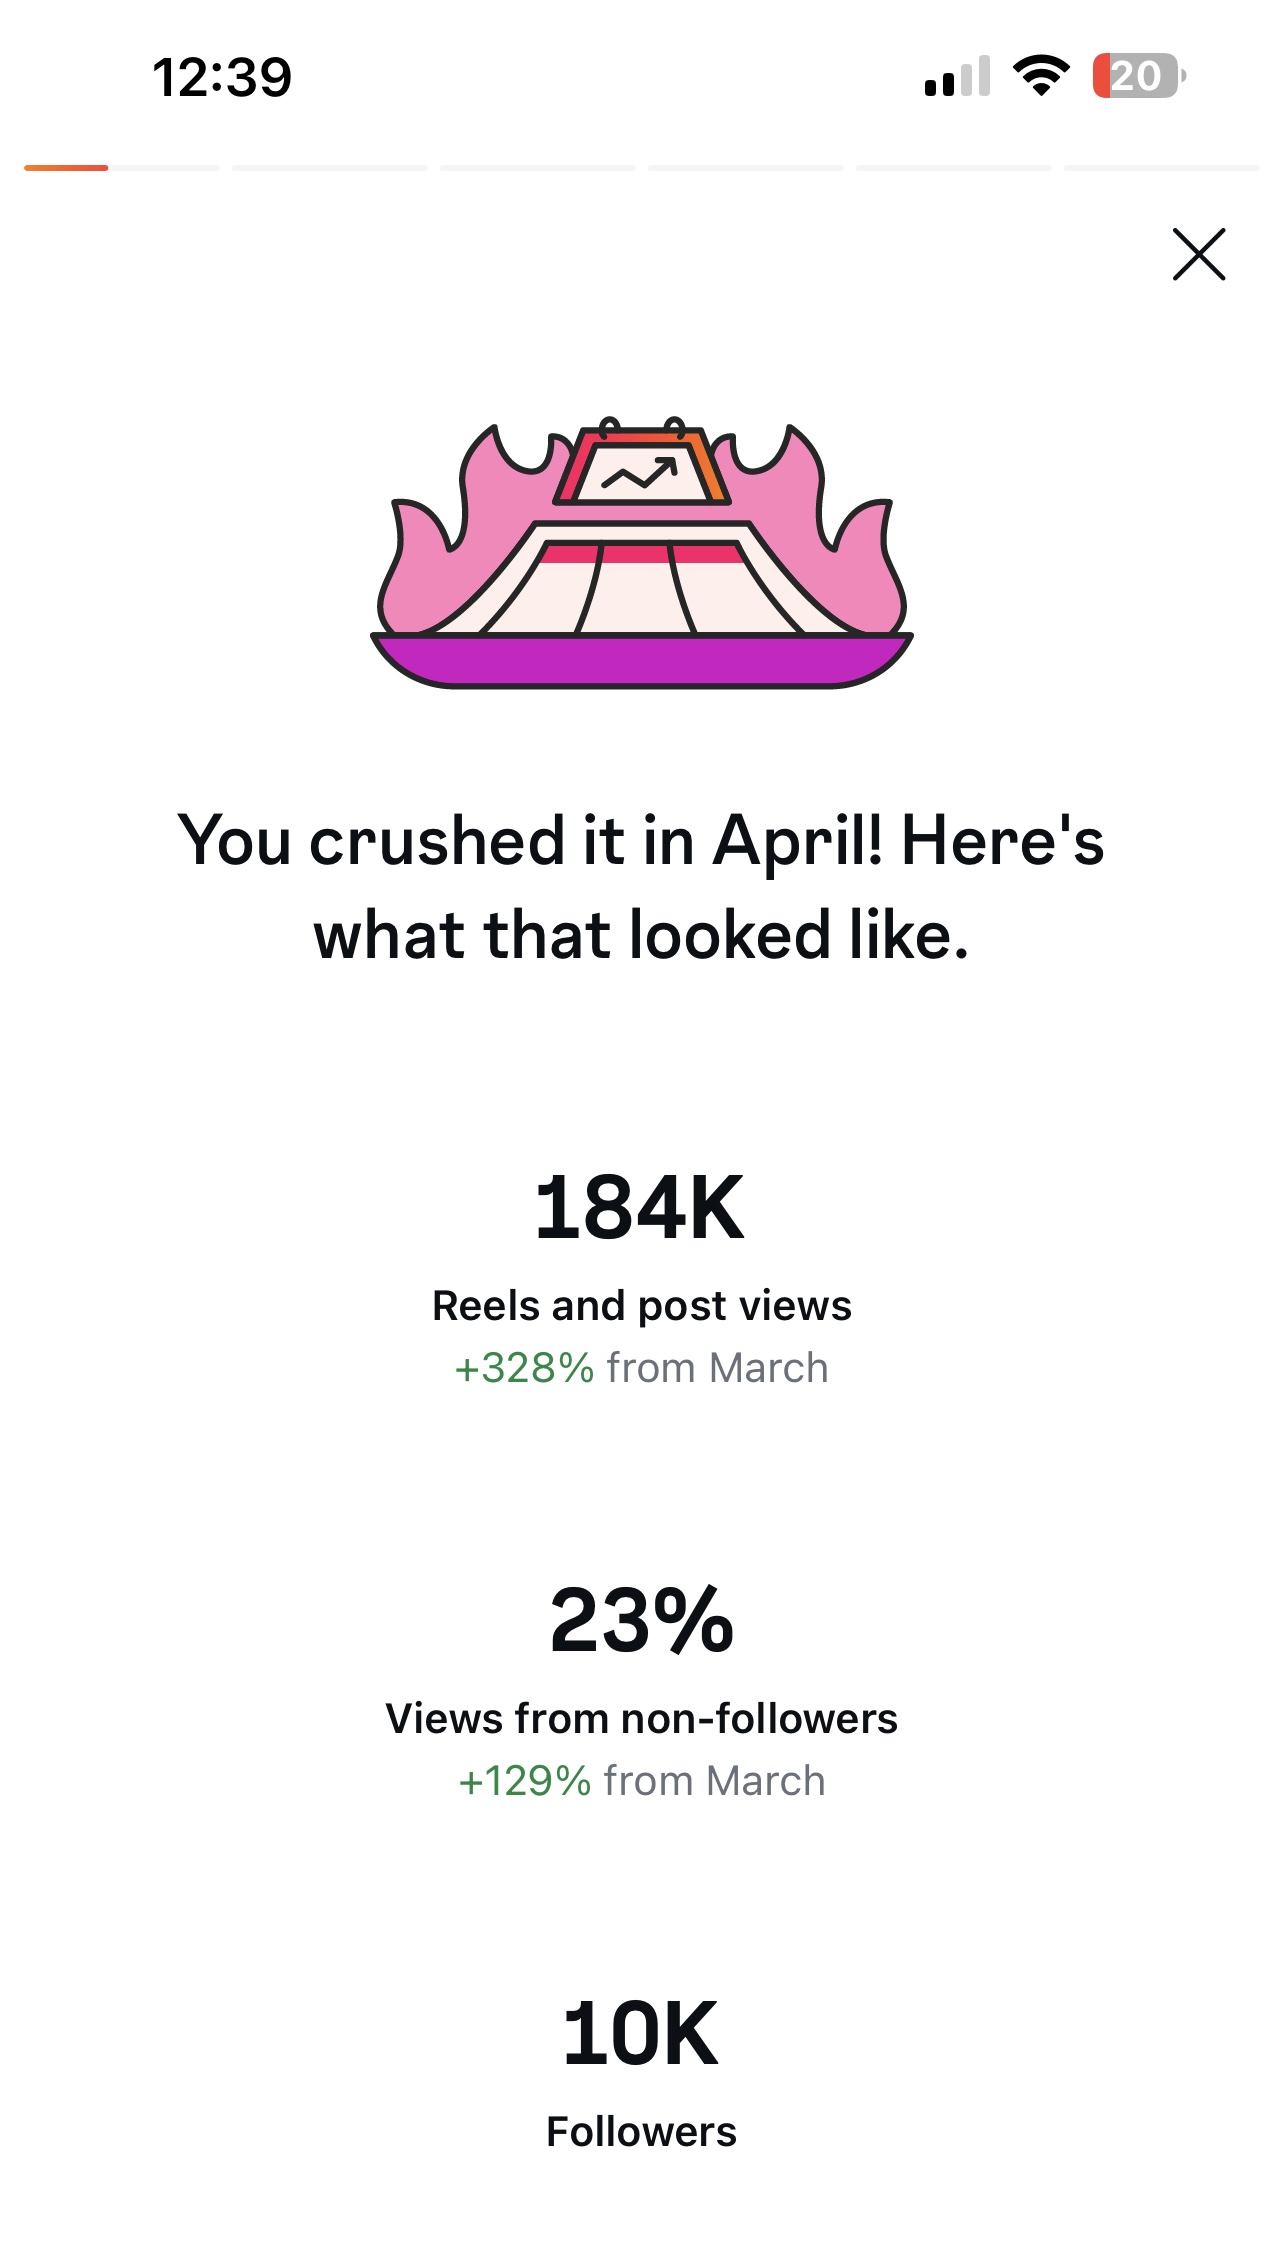Viewport: 1283px width, 2249px height.
Task: Open "Views from non-followers" label
Action: [641, 1718]
